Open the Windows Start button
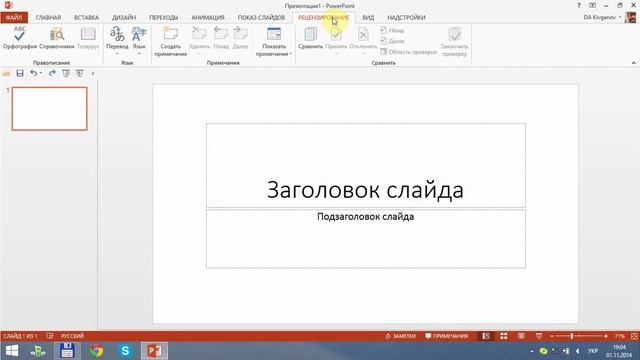The height and width of the screenshot is (360, 640). tap(12, 351)
